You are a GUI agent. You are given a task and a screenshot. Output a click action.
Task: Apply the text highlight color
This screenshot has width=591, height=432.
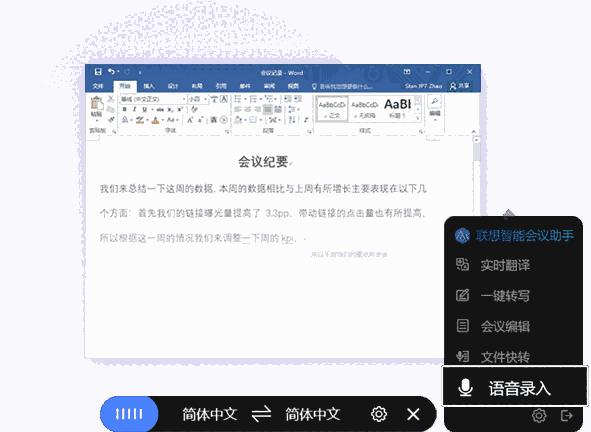tap(140, 120)
